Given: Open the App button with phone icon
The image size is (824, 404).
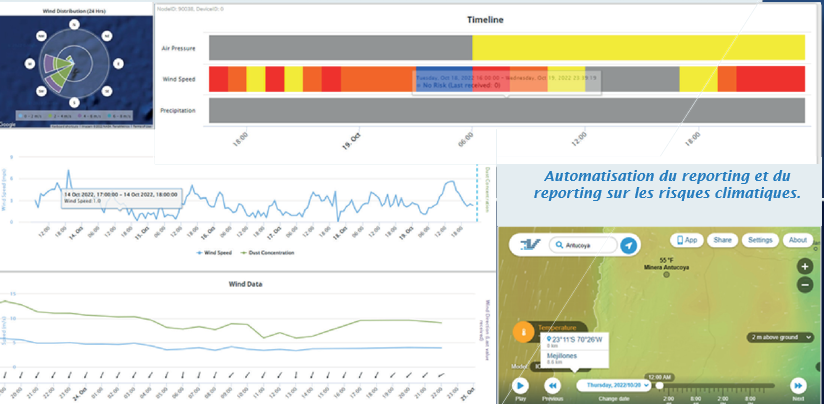Looking at the screenshot, I should [x=688, y=240].
